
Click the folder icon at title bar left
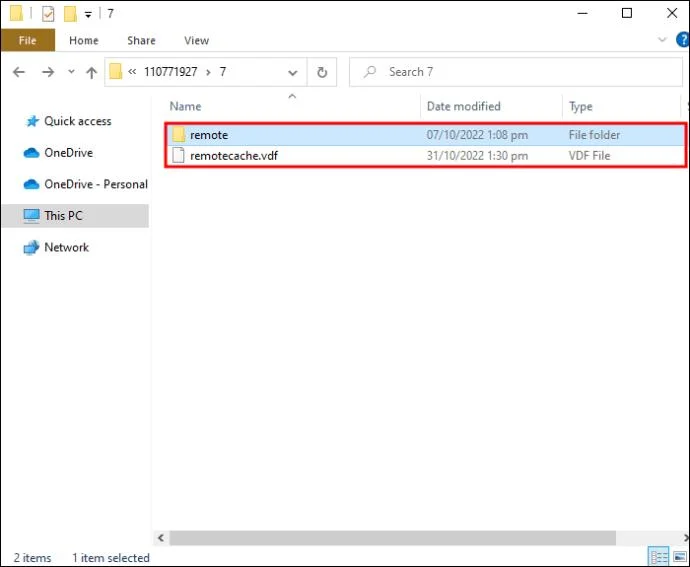(16, 13)
